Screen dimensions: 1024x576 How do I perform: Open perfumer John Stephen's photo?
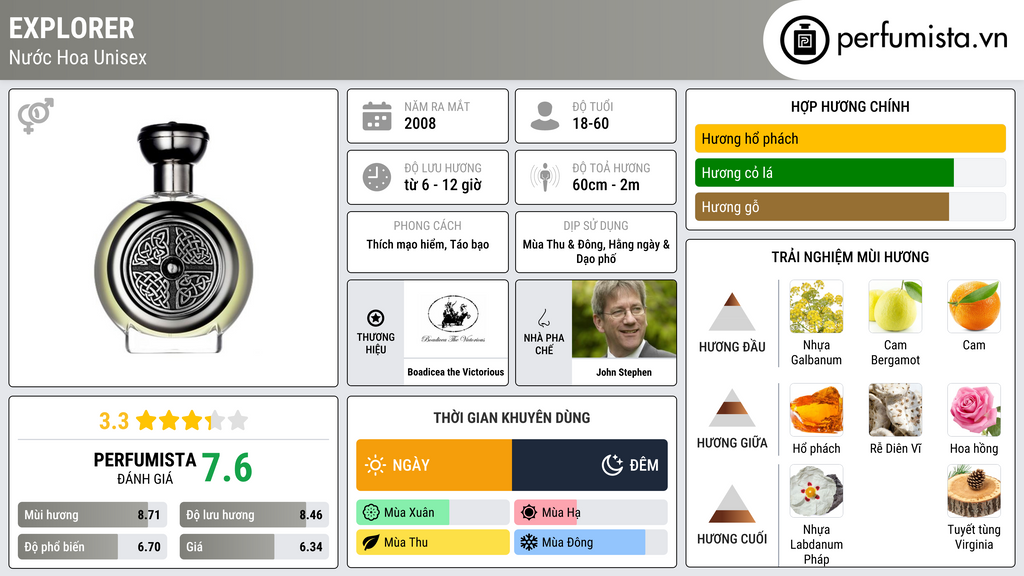pyautogui.click(x=624, y=319)
